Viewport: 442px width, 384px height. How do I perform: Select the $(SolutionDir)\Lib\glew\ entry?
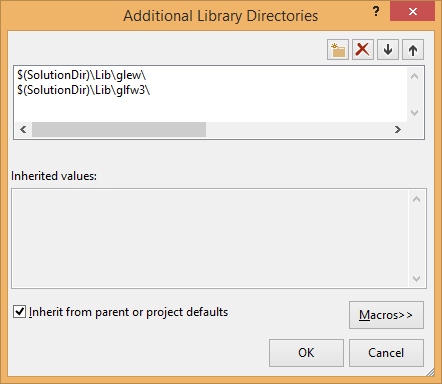point(82,75)
